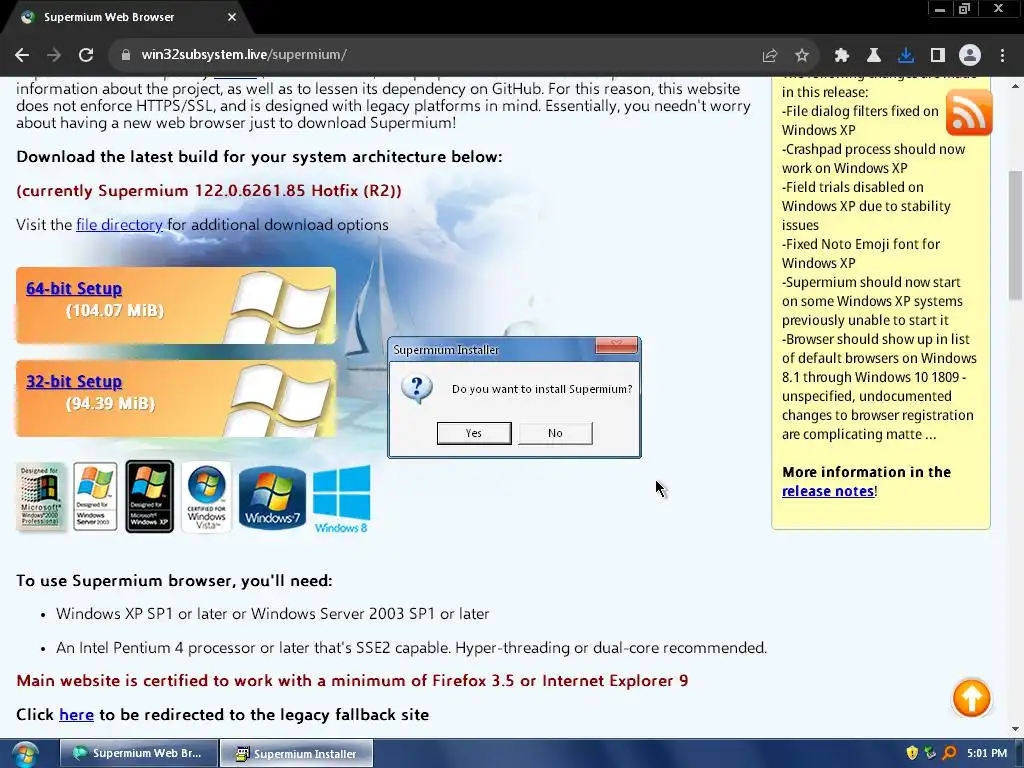
Task: Click '(104.07 MiB)' size text
Action: 115,311
